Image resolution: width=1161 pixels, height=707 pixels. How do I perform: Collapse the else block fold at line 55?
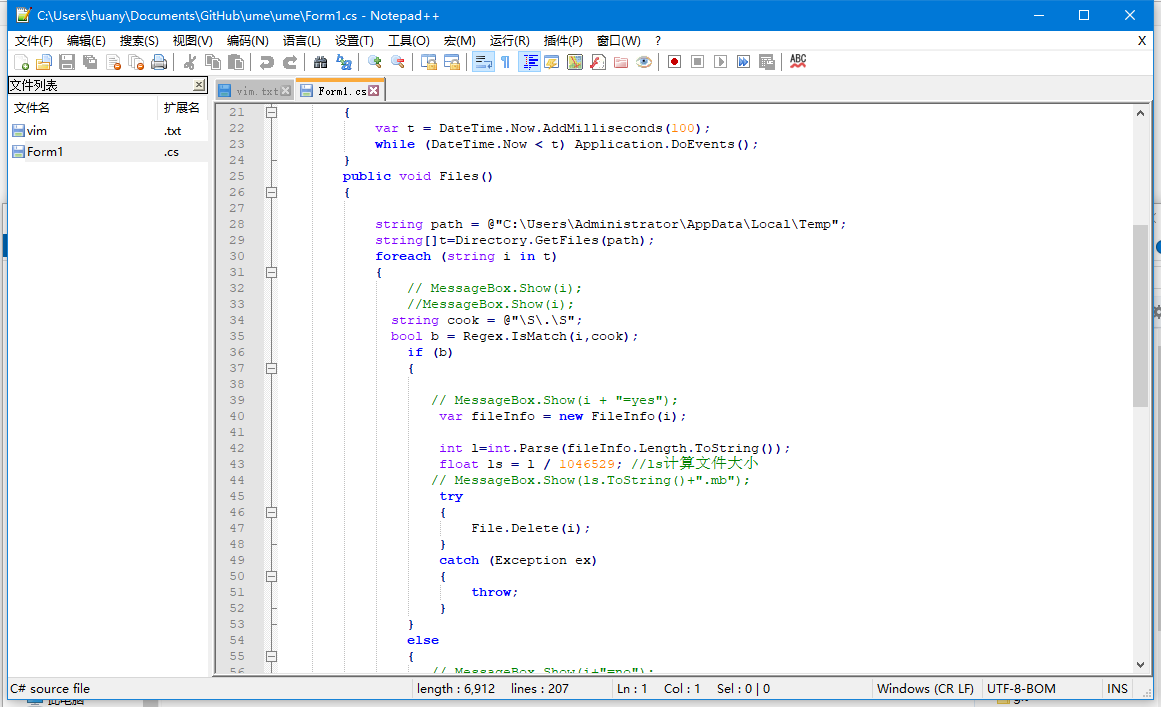tap(272, 656)
